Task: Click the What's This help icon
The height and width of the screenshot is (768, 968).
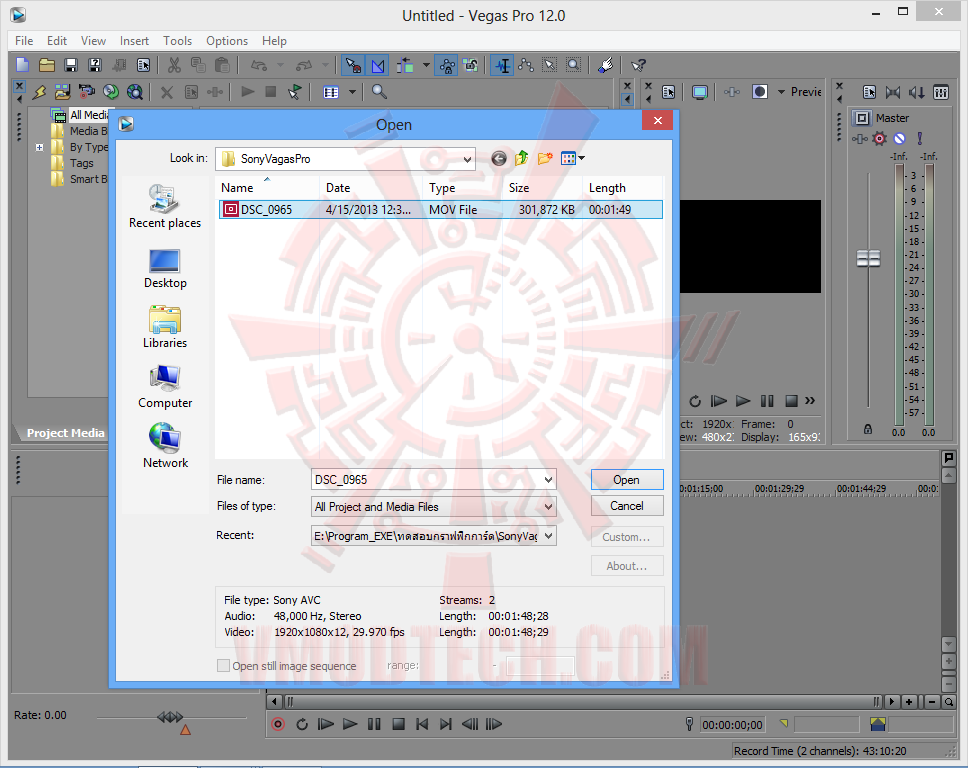Action: 638,65
